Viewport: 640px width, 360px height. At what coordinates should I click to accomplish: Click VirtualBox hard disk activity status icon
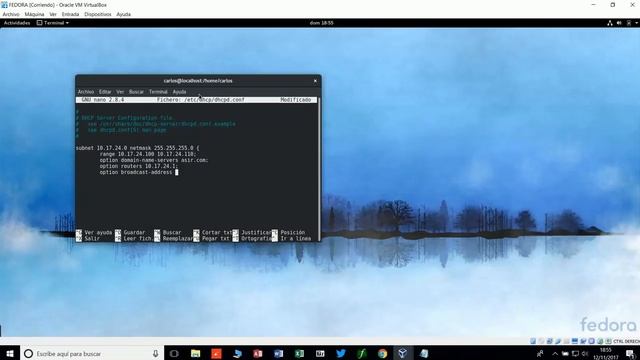[x=533, y=341]
